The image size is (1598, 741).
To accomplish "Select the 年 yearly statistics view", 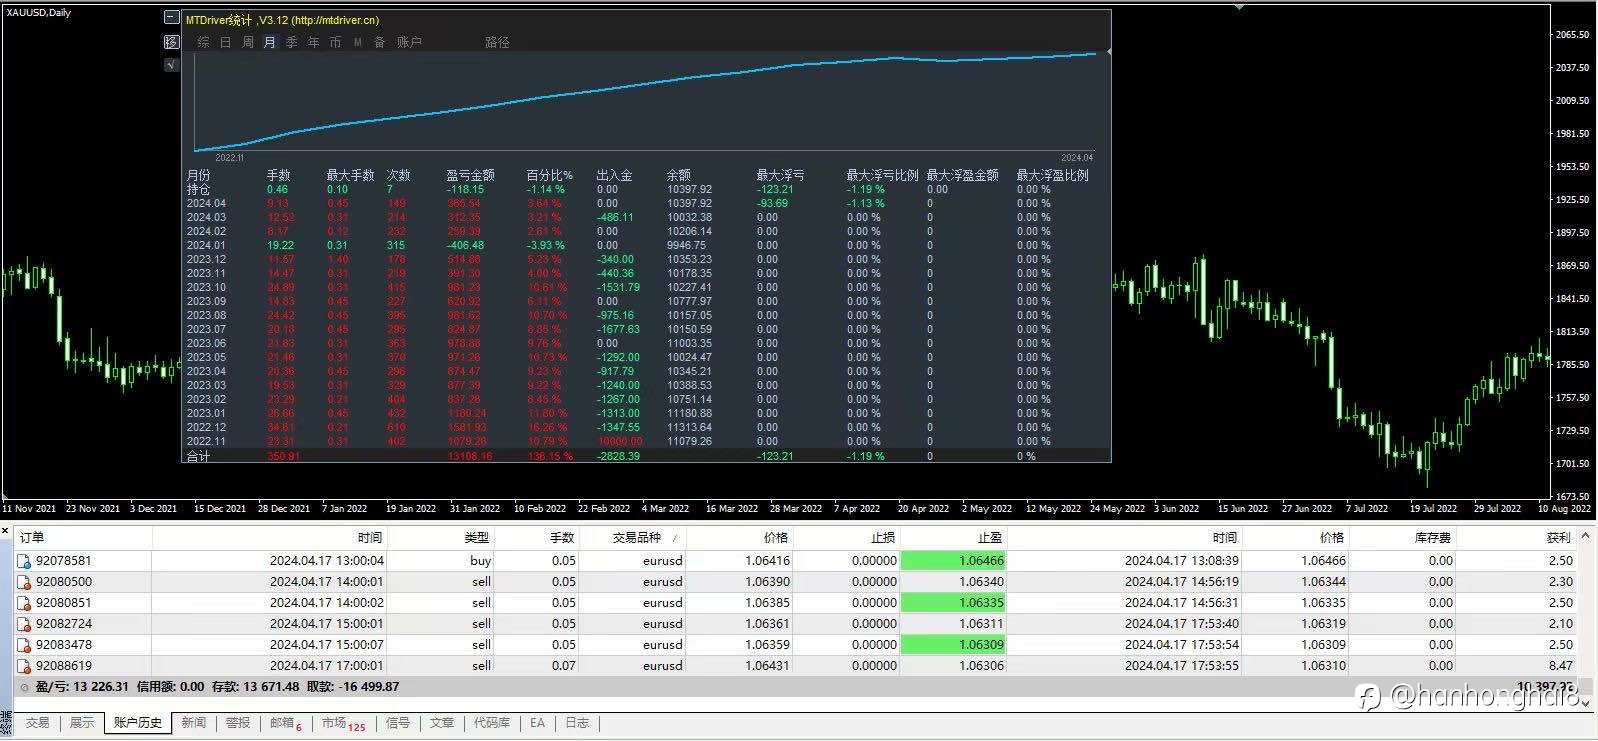I will [x=313, y=42].
